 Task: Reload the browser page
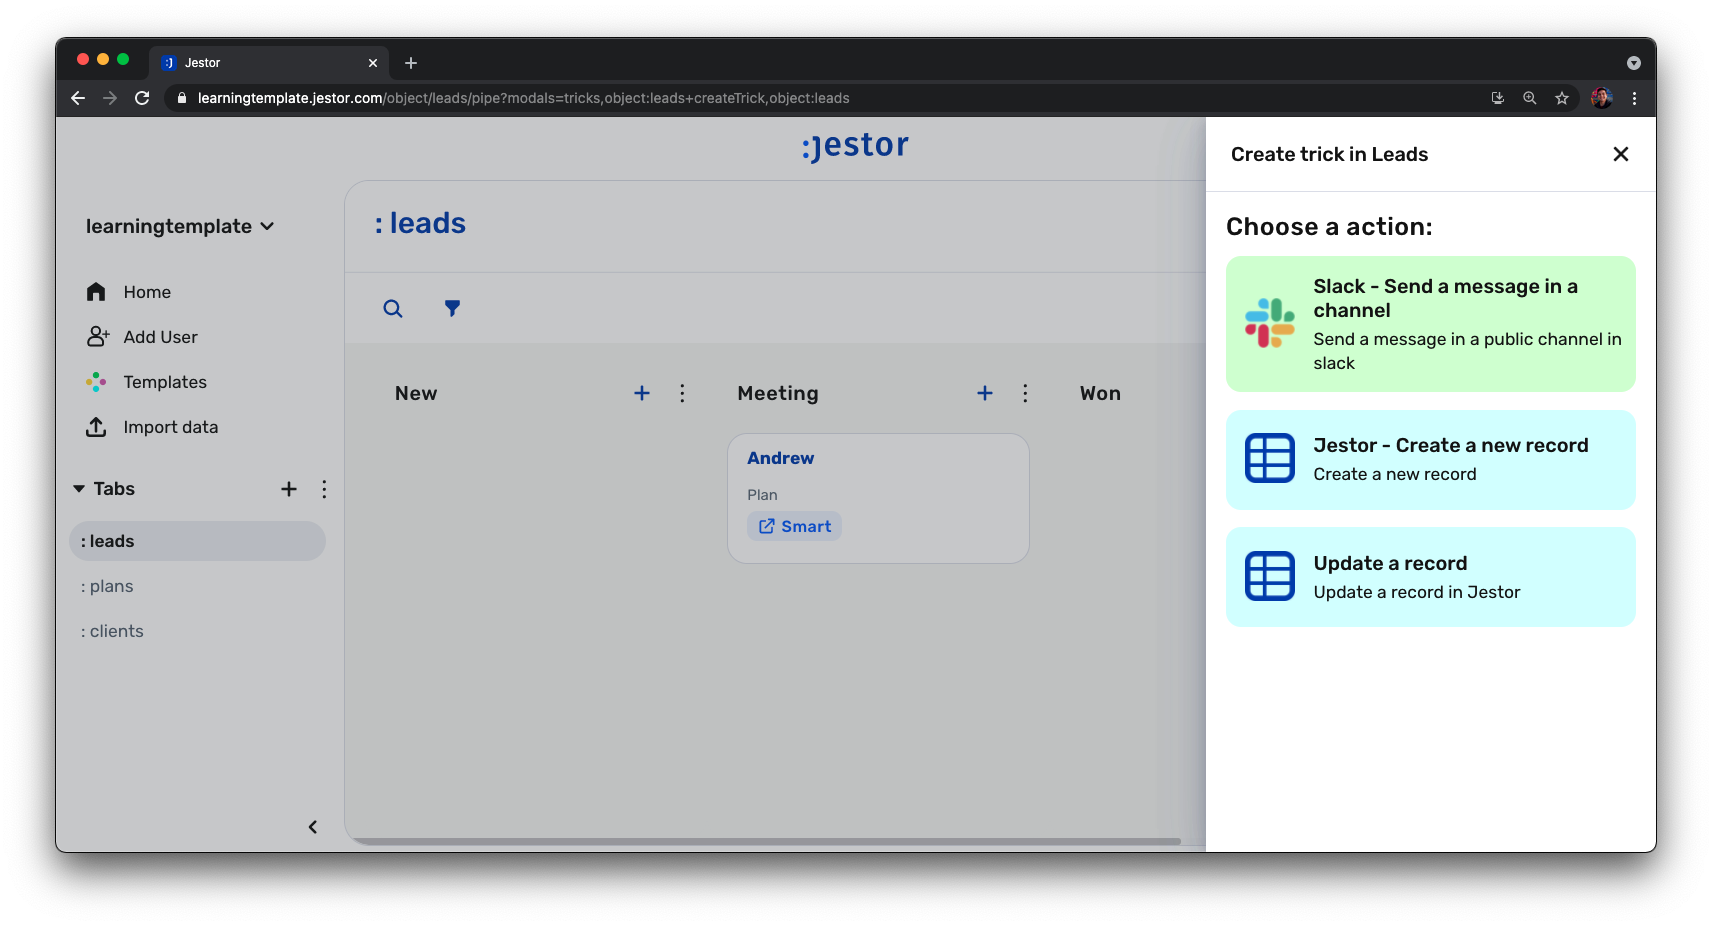(142, 98)
